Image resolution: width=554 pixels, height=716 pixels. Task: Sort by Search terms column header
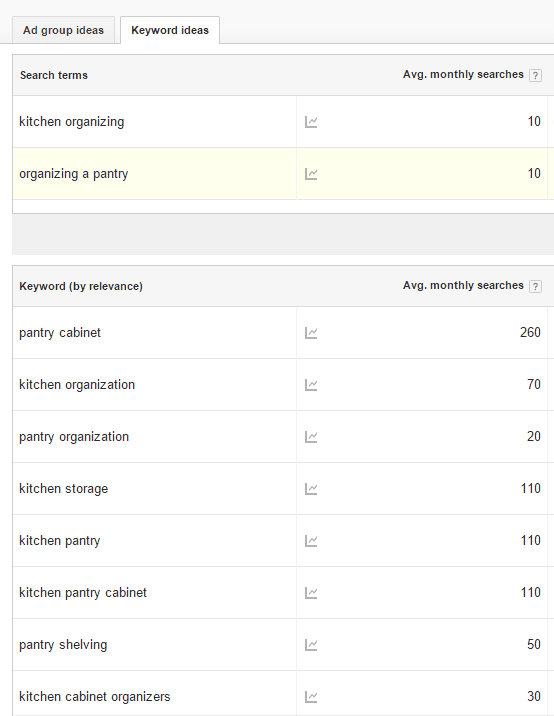point(54,75)
